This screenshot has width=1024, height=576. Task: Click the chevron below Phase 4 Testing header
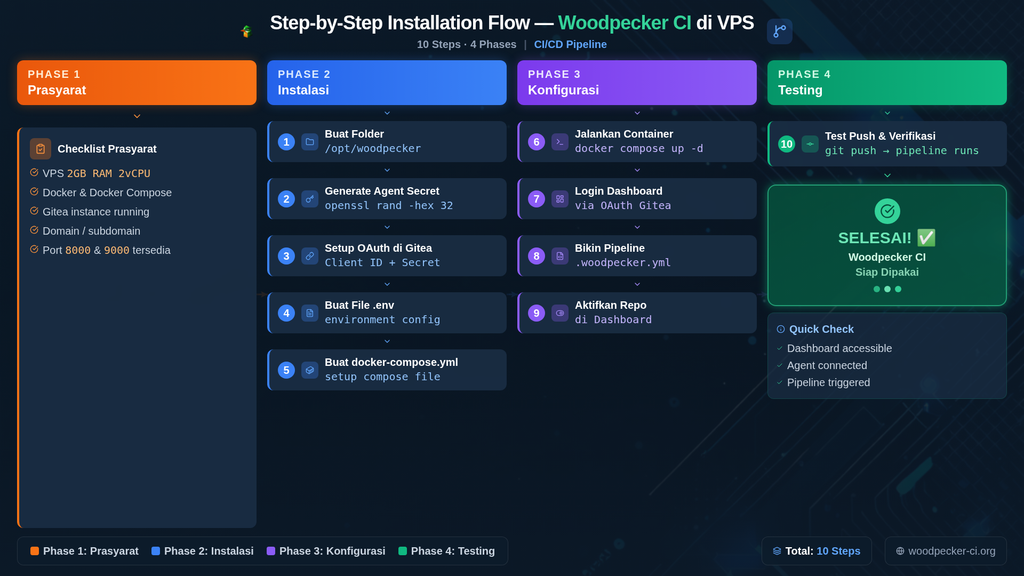pyautogui.click(x=887, y=113)
